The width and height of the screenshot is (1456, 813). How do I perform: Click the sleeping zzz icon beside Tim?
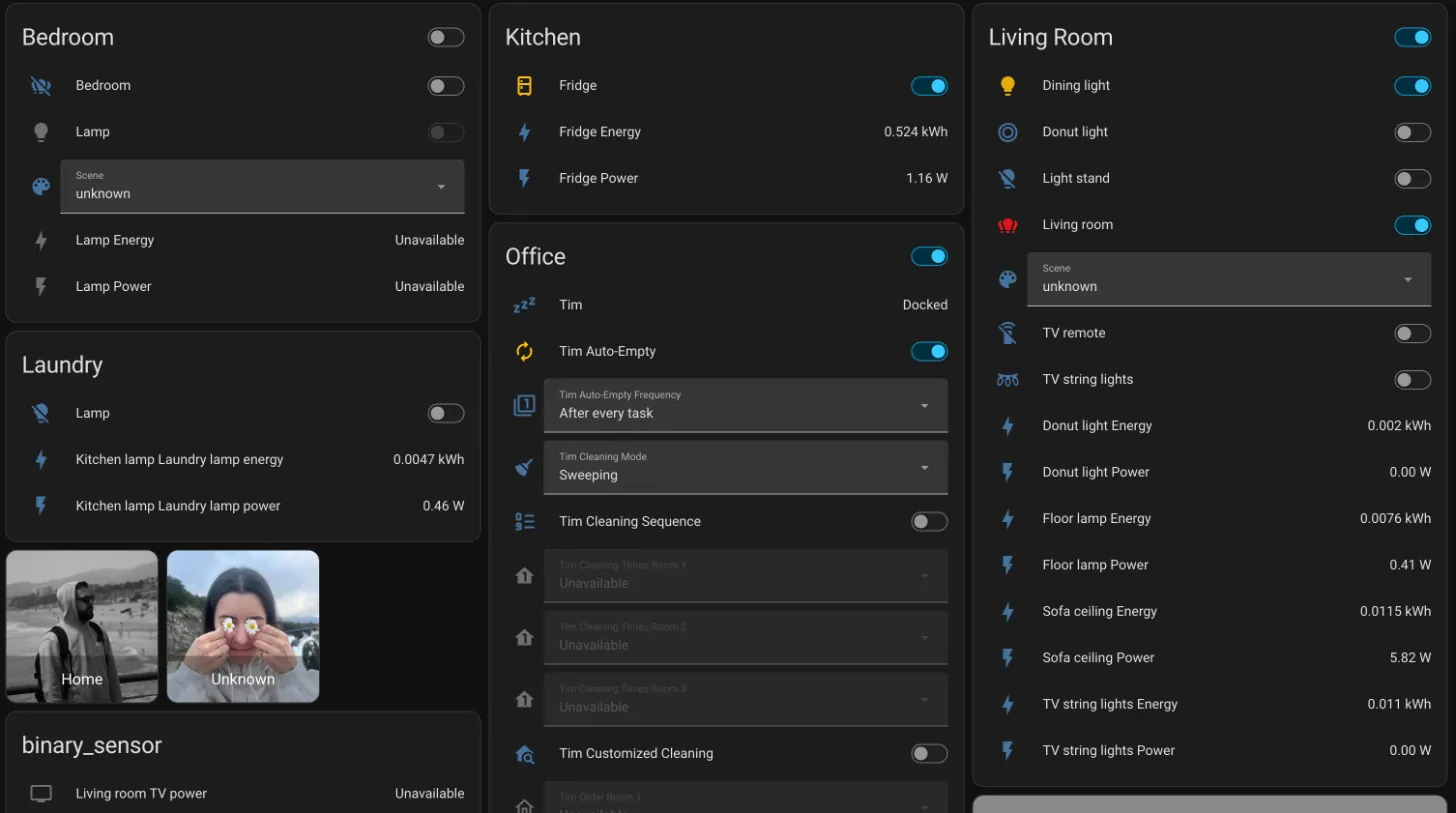click(524, 305)
